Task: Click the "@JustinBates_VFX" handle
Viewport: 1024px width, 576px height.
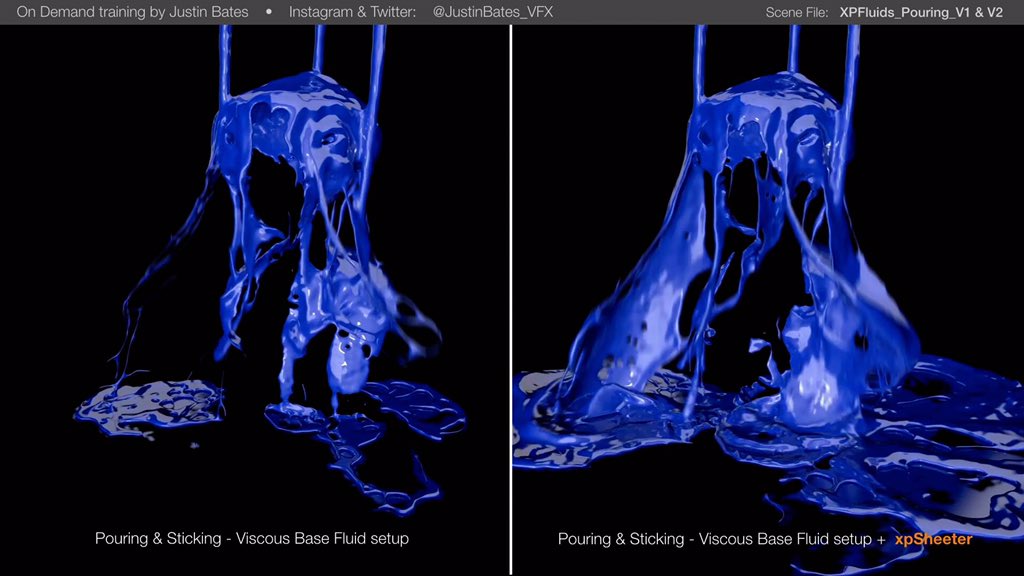Action: click(x=493, y=12)
